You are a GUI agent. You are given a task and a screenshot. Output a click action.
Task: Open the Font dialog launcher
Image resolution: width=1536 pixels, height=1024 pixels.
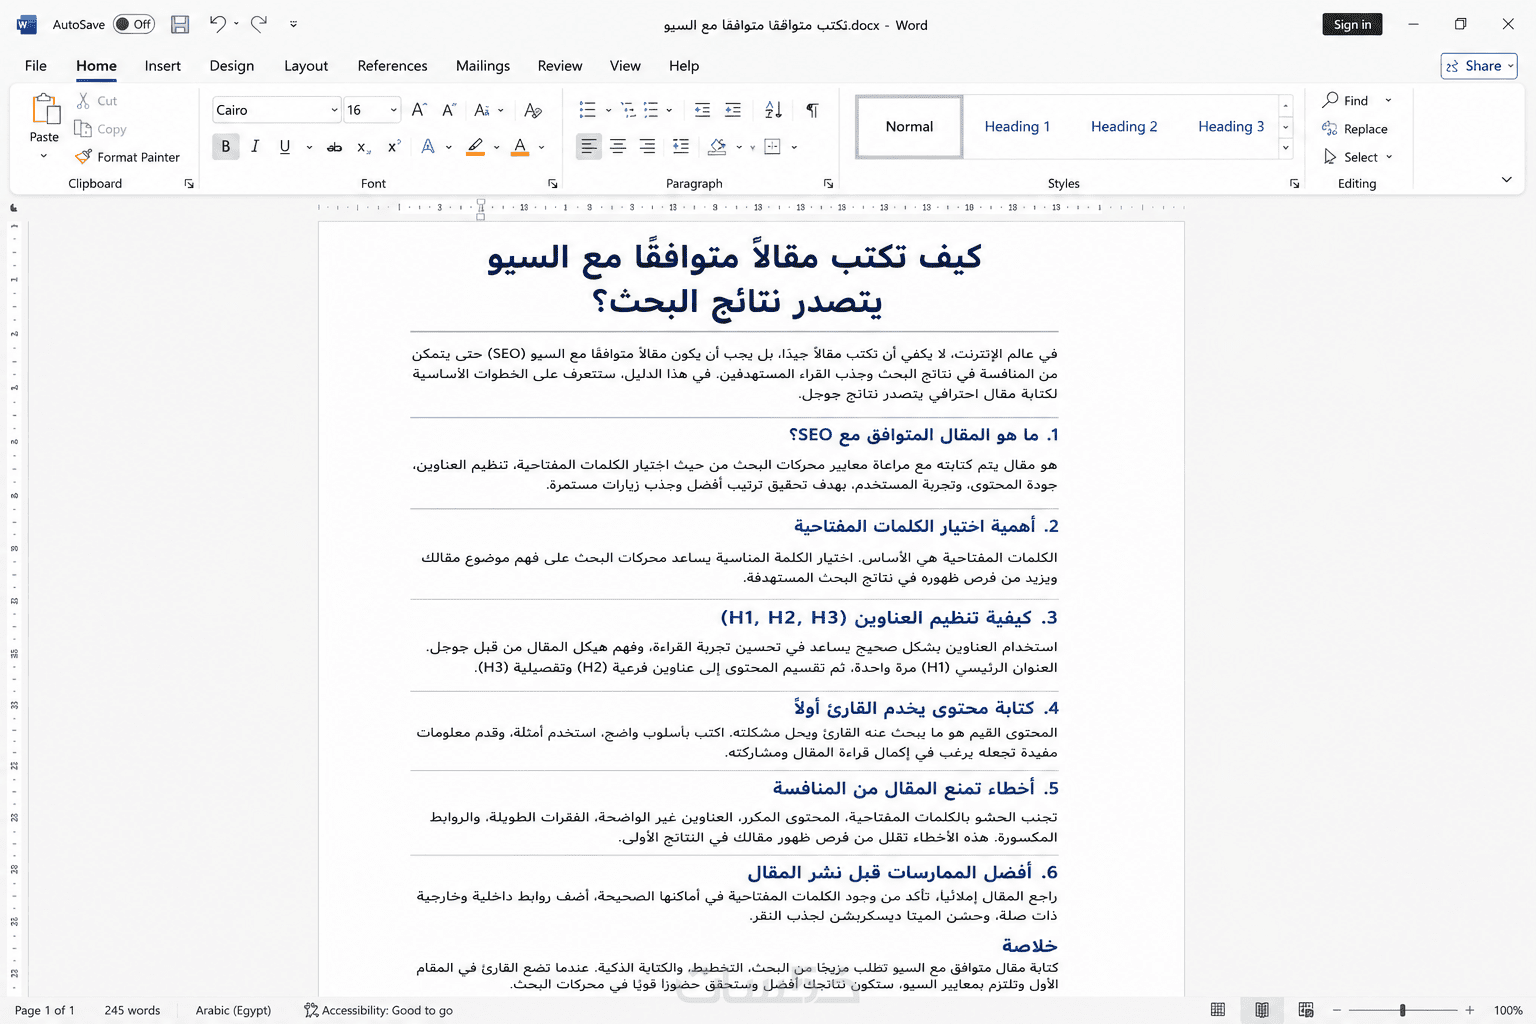tap(552, 184)
